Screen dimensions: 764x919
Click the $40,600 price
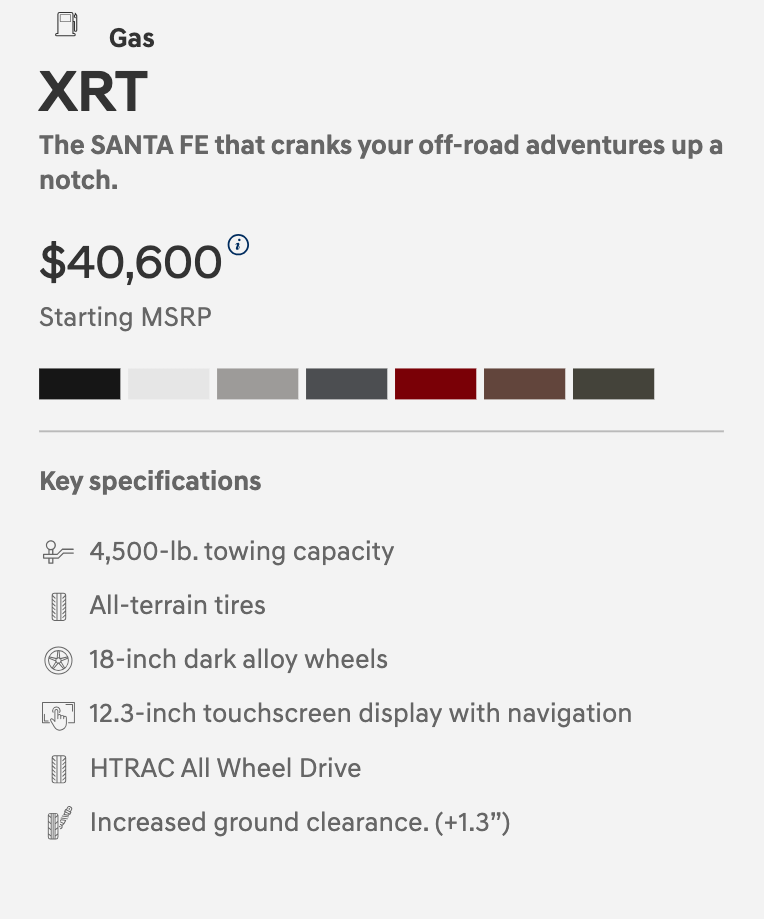130,262
